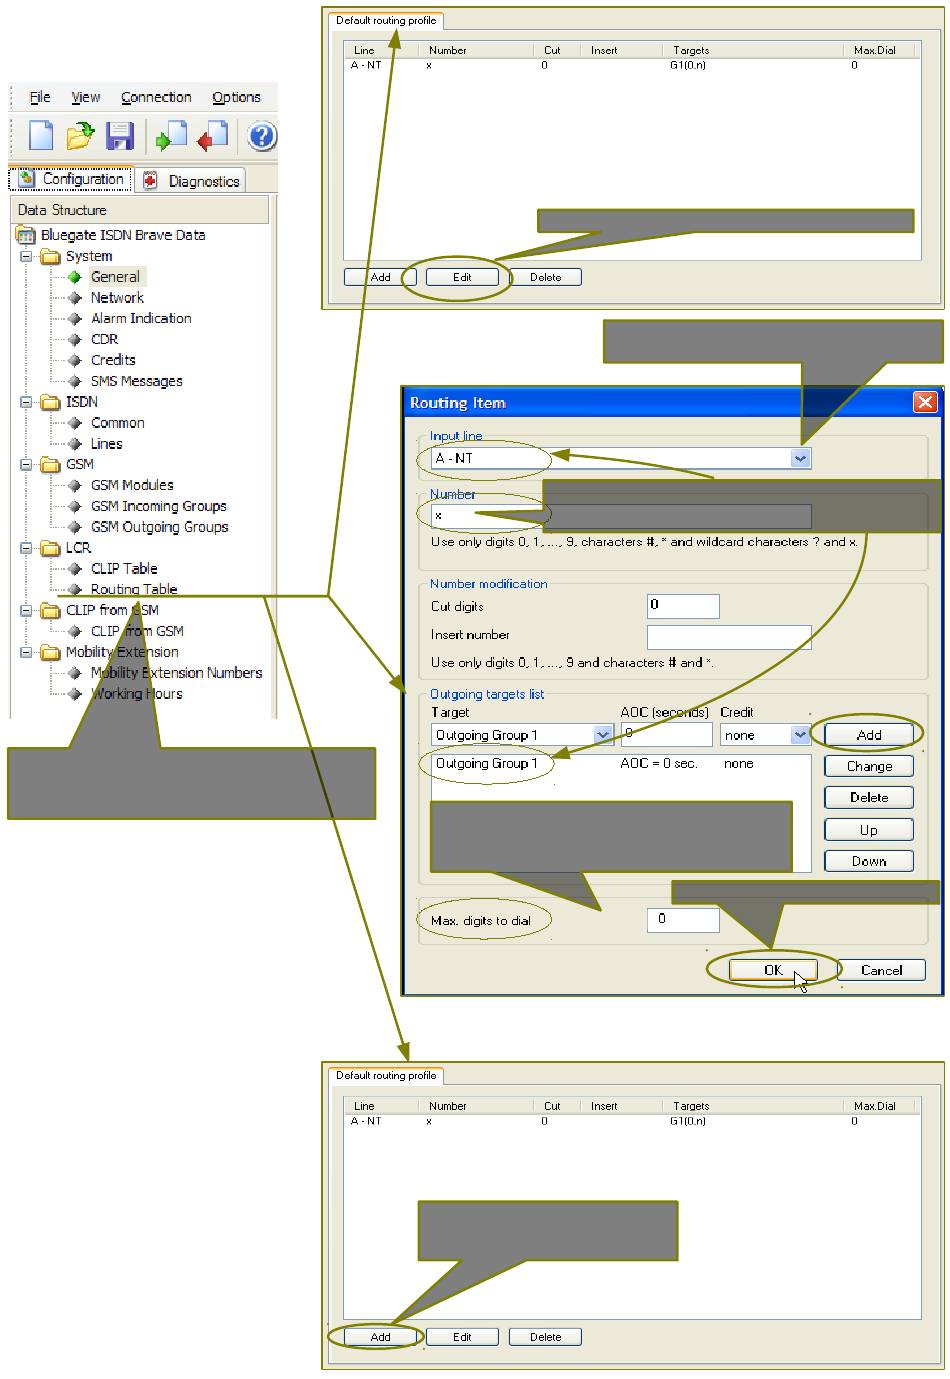Image resolution: width=950 pixels, height=1379 pixels.
Task: Click the Bluegate ISDN Brave Data root icon
Action: coord(26,235)
